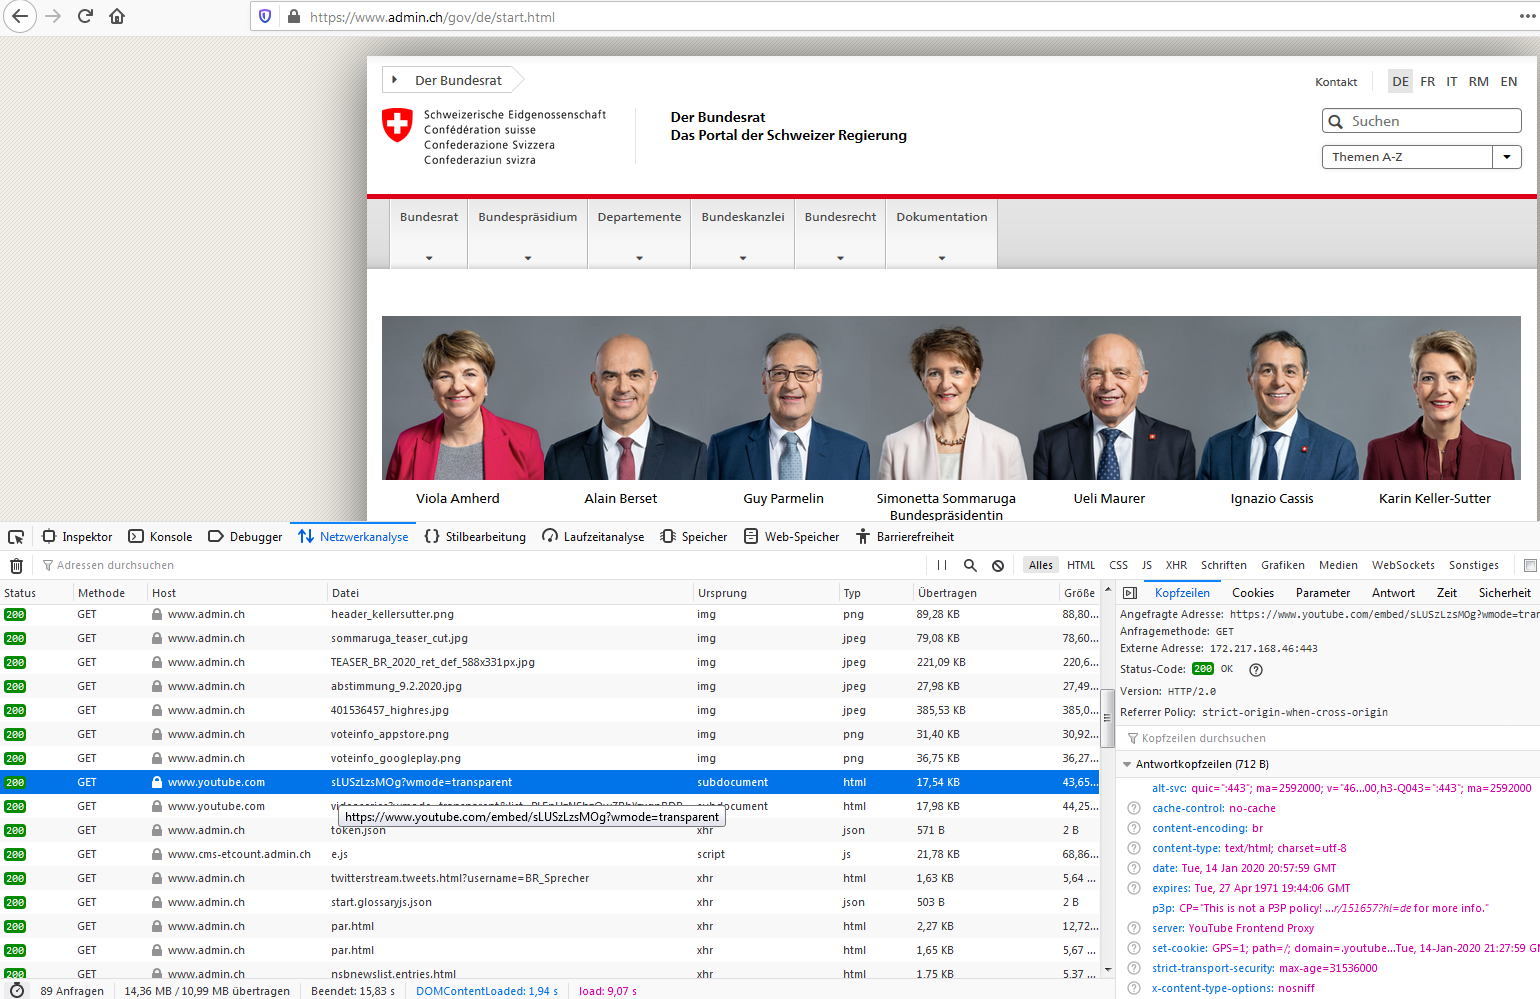The height and width of the screenshot is (999, 1540).
Task: Toggle the XHR request filter
Action: [x=1176, y=566]
